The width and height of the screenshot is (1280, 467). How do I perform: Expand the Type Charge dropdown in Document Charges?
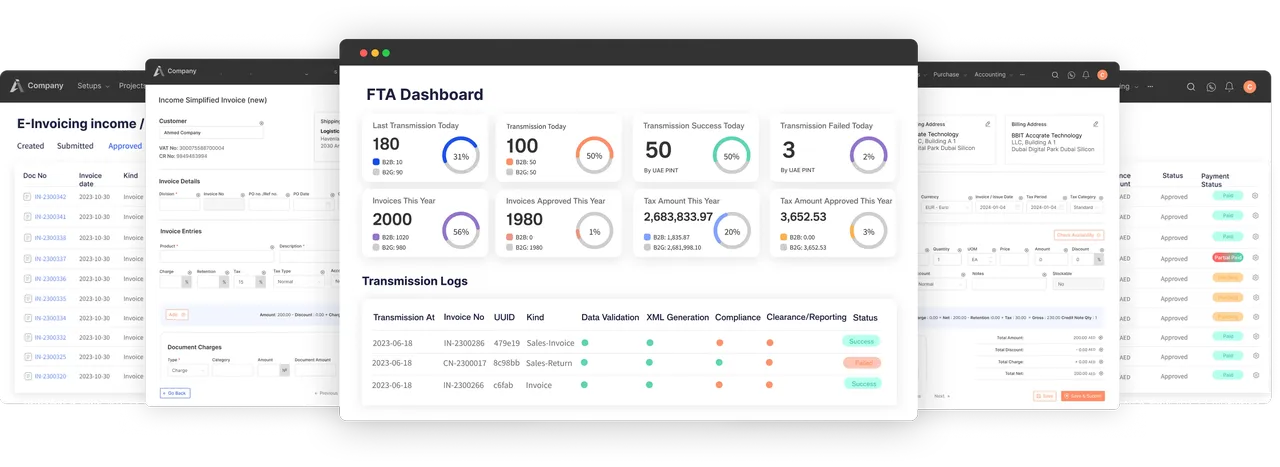(187, 370)
